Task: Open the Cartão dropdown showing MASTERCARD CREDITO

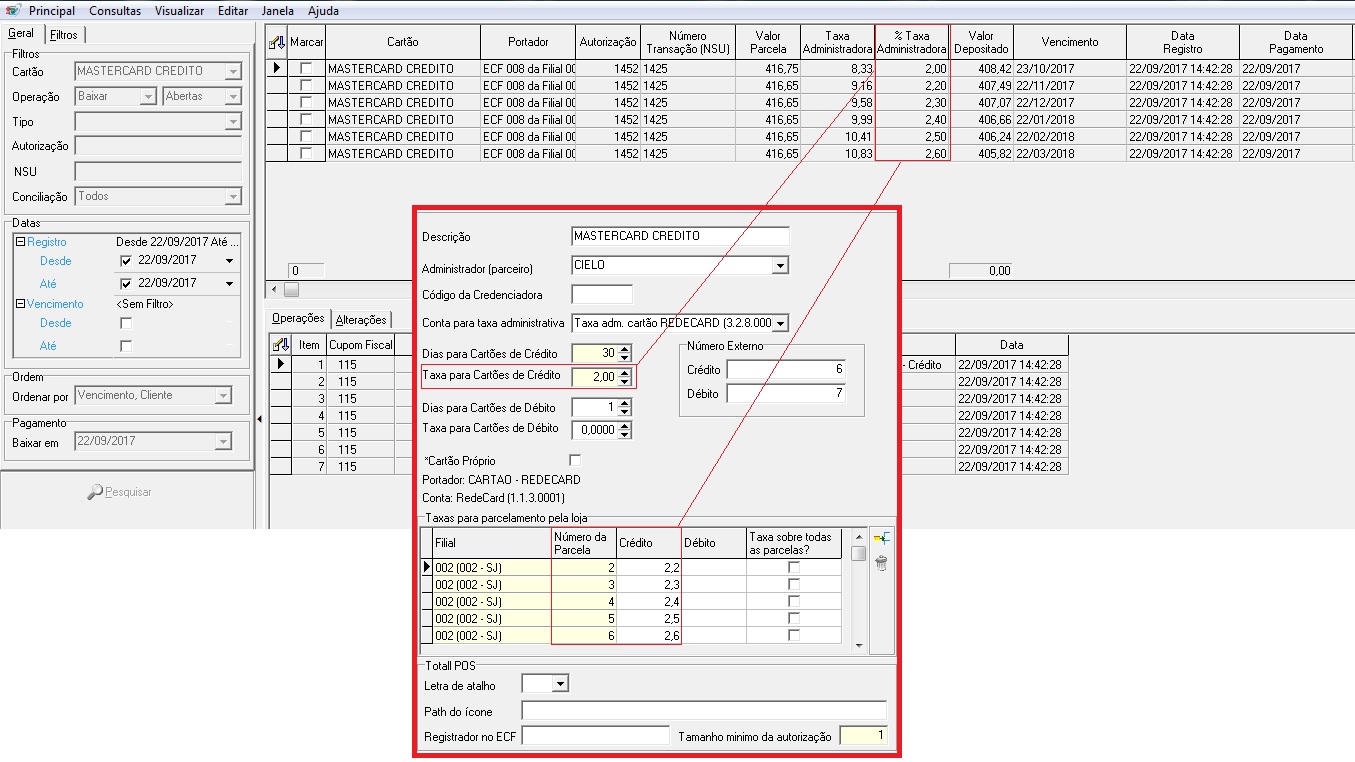Action: (233, 71)
